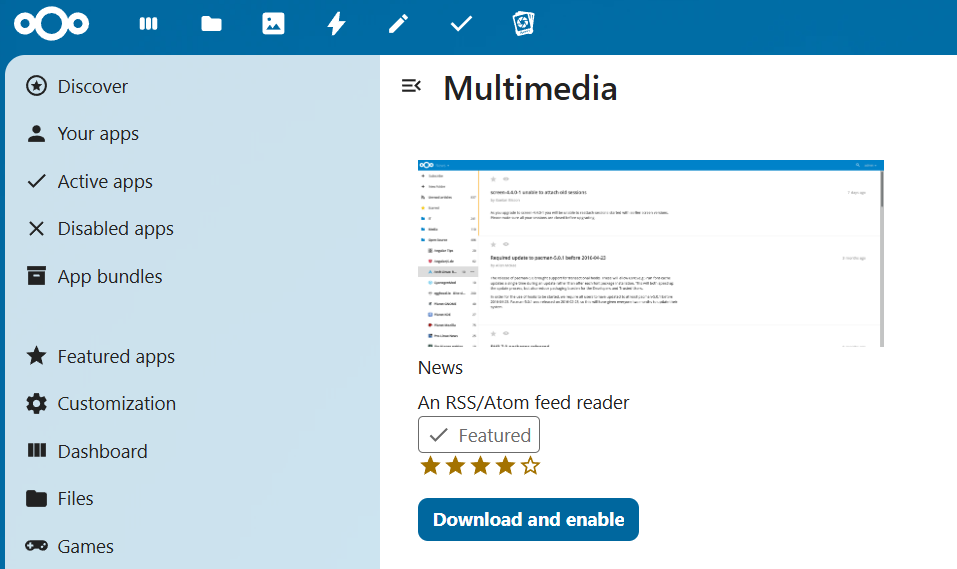Click Download and enable button
The height and width of the screenshot is (569, 957).
point(528,520)
